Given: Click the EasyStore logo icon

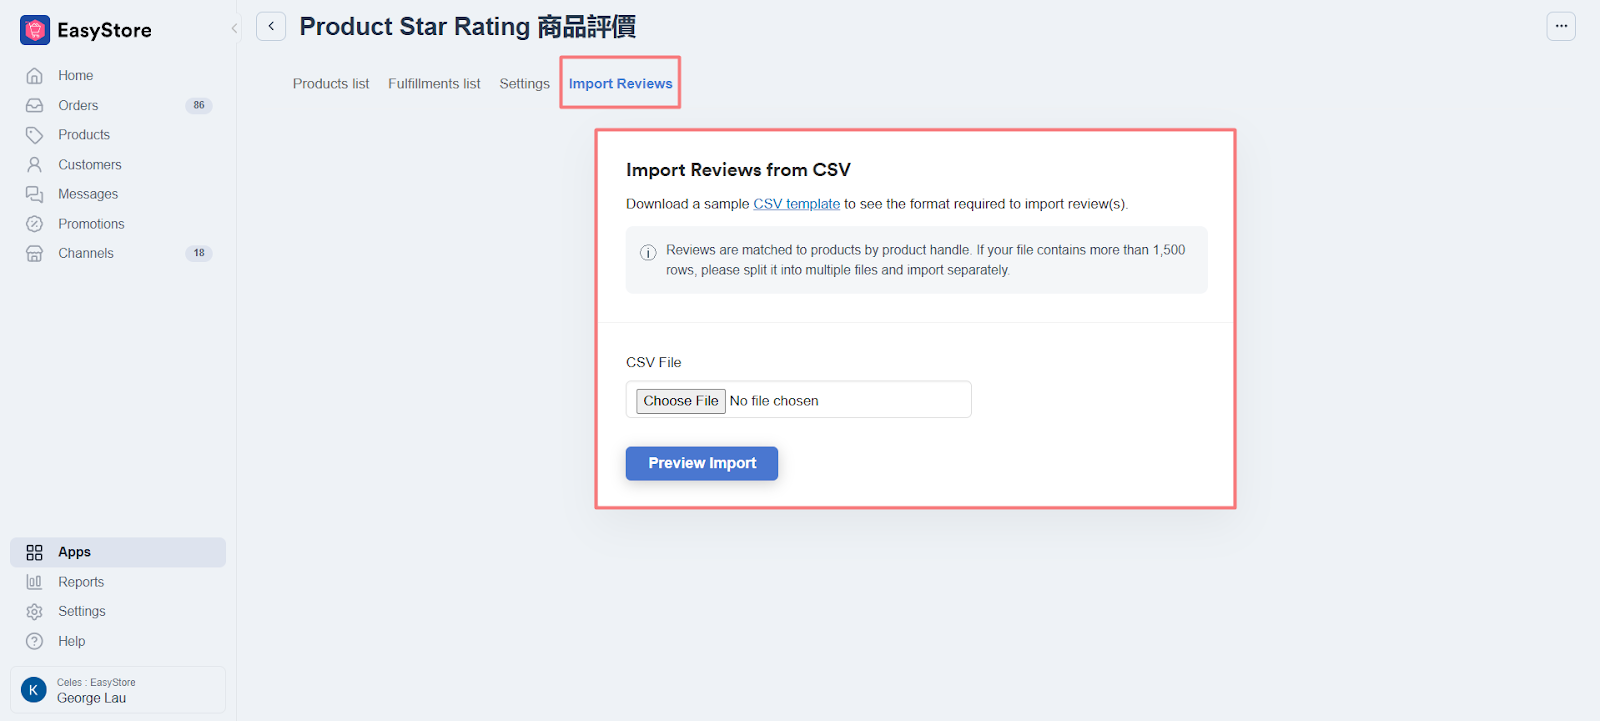Looking at the screenshot, I should click(x=35, y=30).
